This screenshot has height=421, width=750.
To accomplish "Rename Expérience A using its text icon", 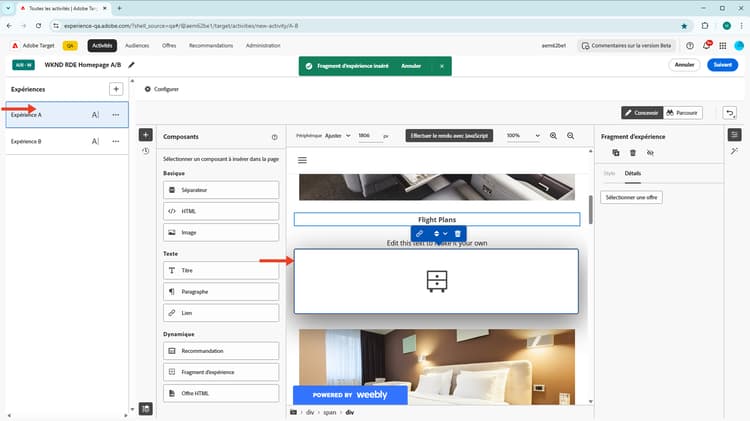I will [95, 115].
